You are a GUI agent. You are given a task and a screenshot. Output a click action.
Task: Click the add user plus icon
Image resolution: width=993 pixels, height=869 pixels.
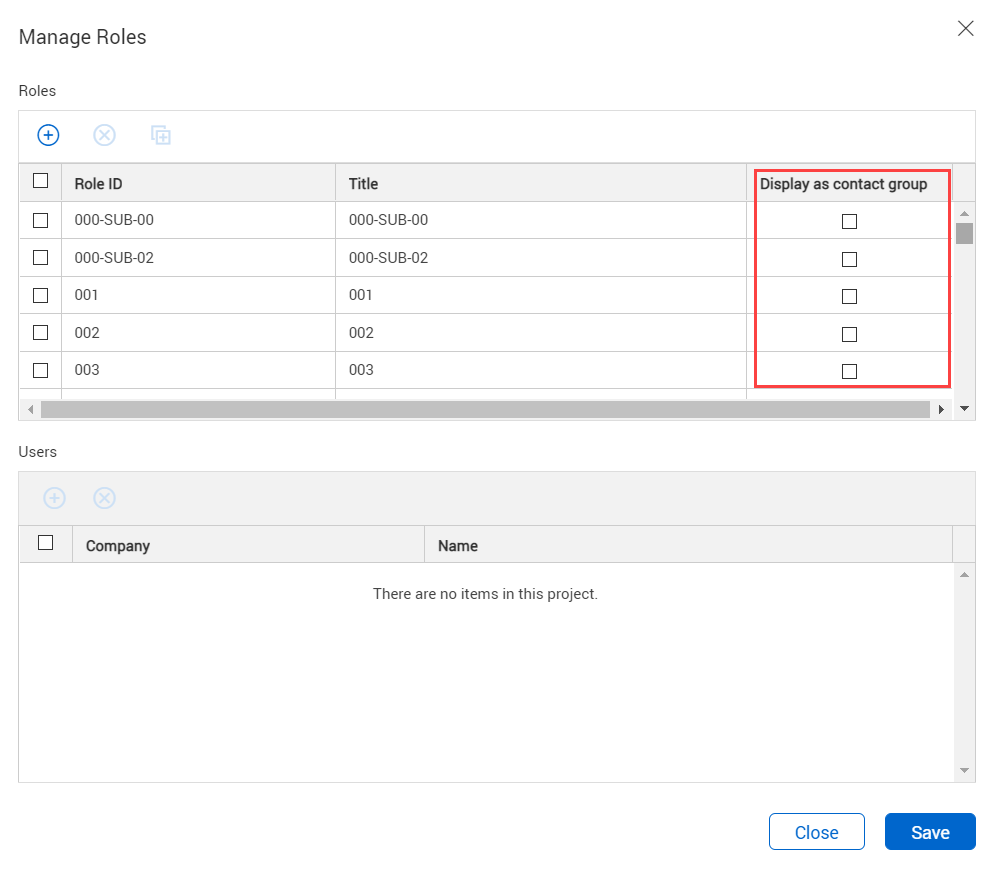pyautogui.click(x=54, y=498)
